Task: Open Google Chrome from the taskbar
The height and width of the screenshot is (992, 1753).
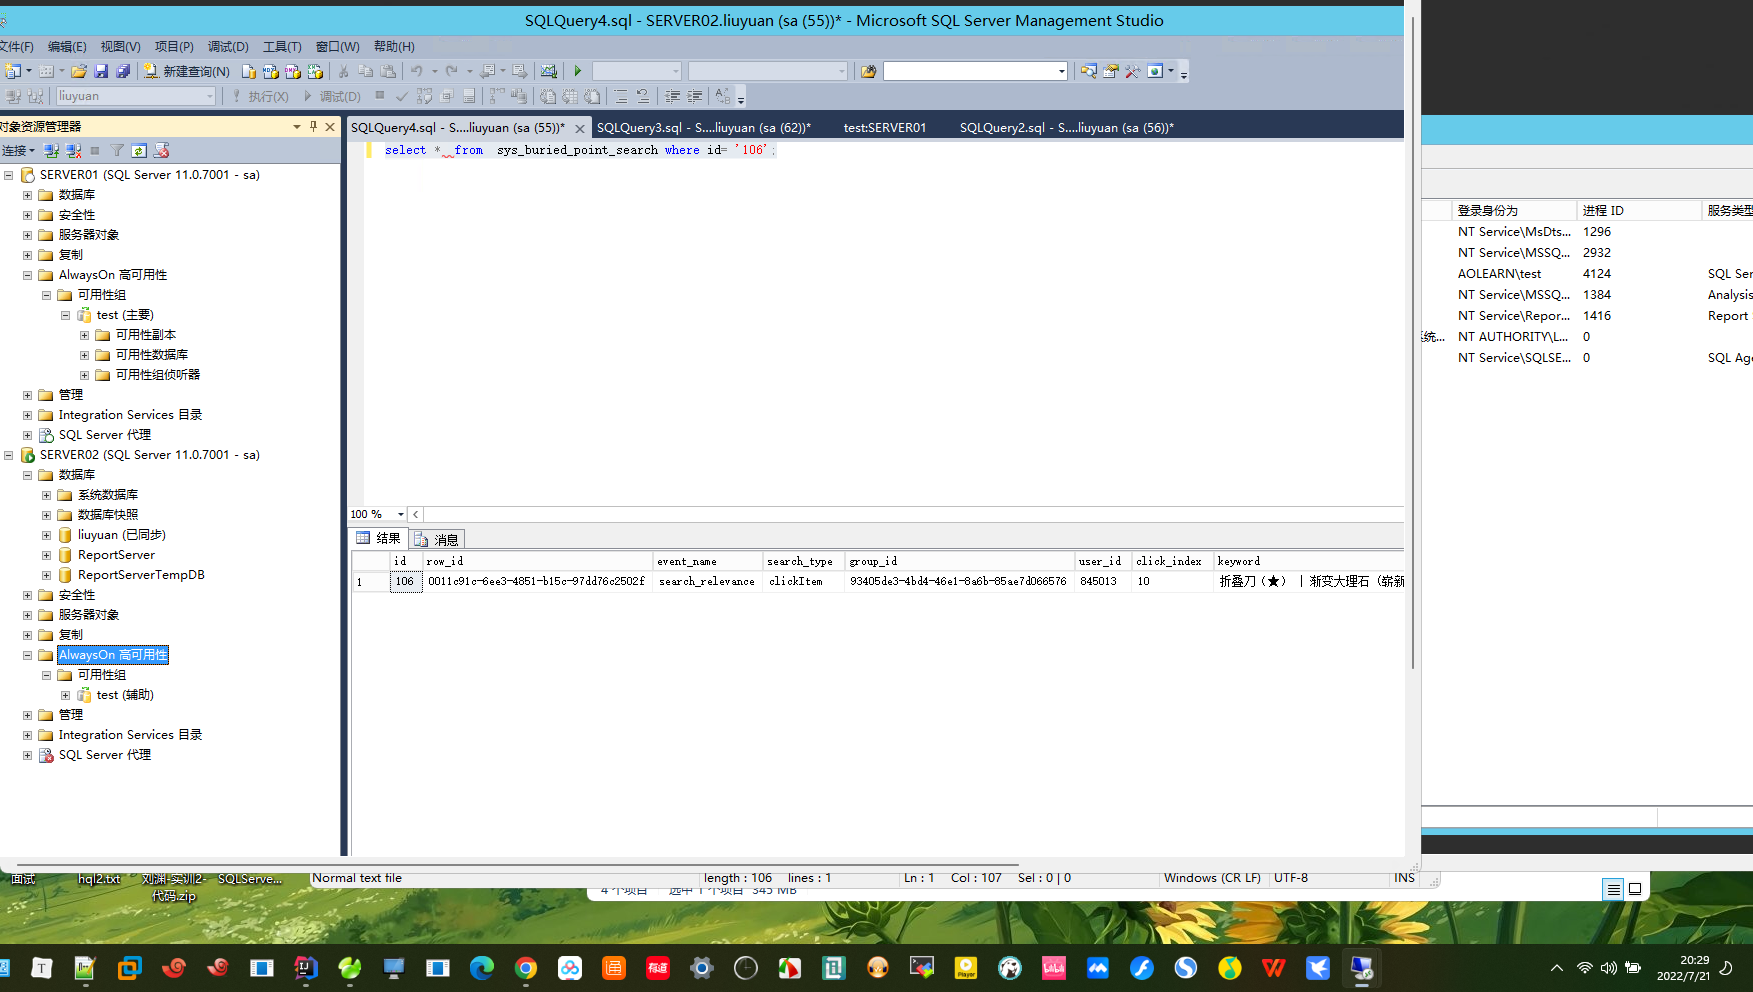Action: click(526, 968)
